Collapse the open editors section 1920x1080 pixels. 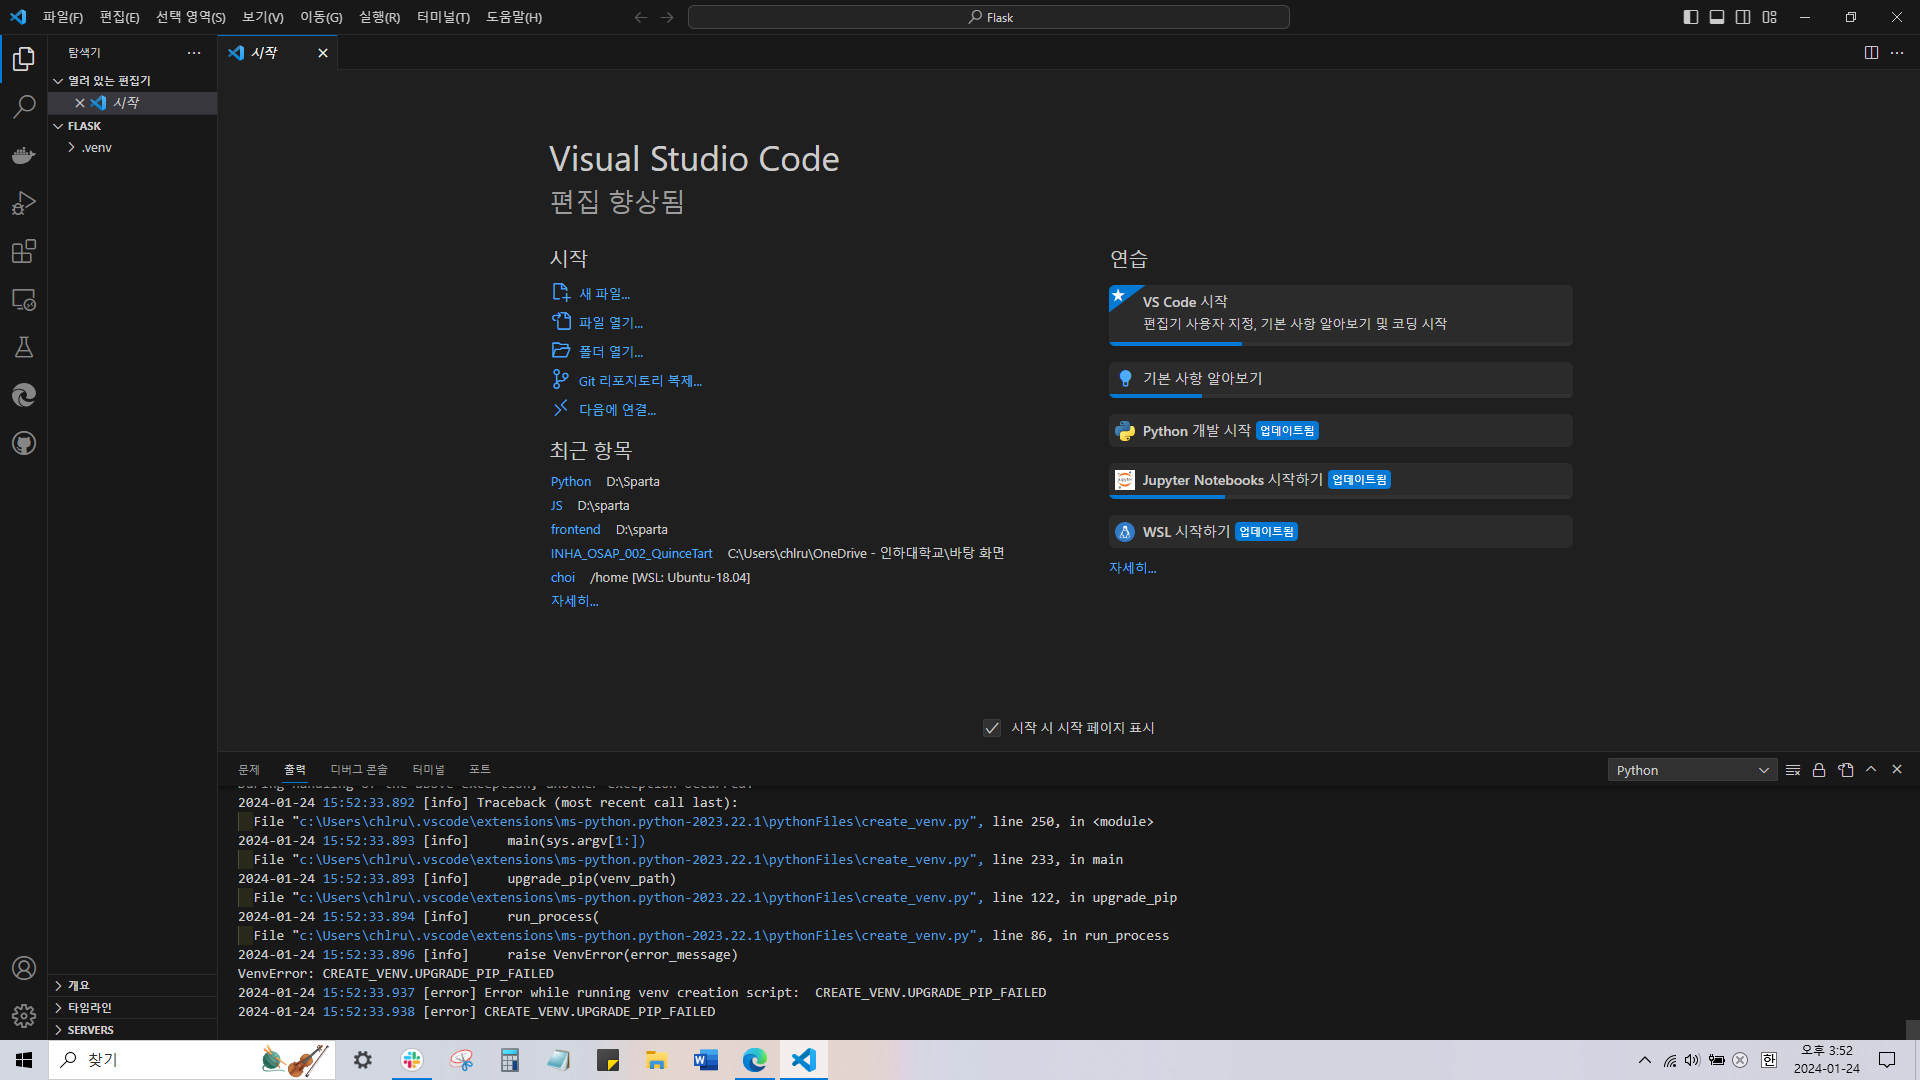tap(133, 81)
